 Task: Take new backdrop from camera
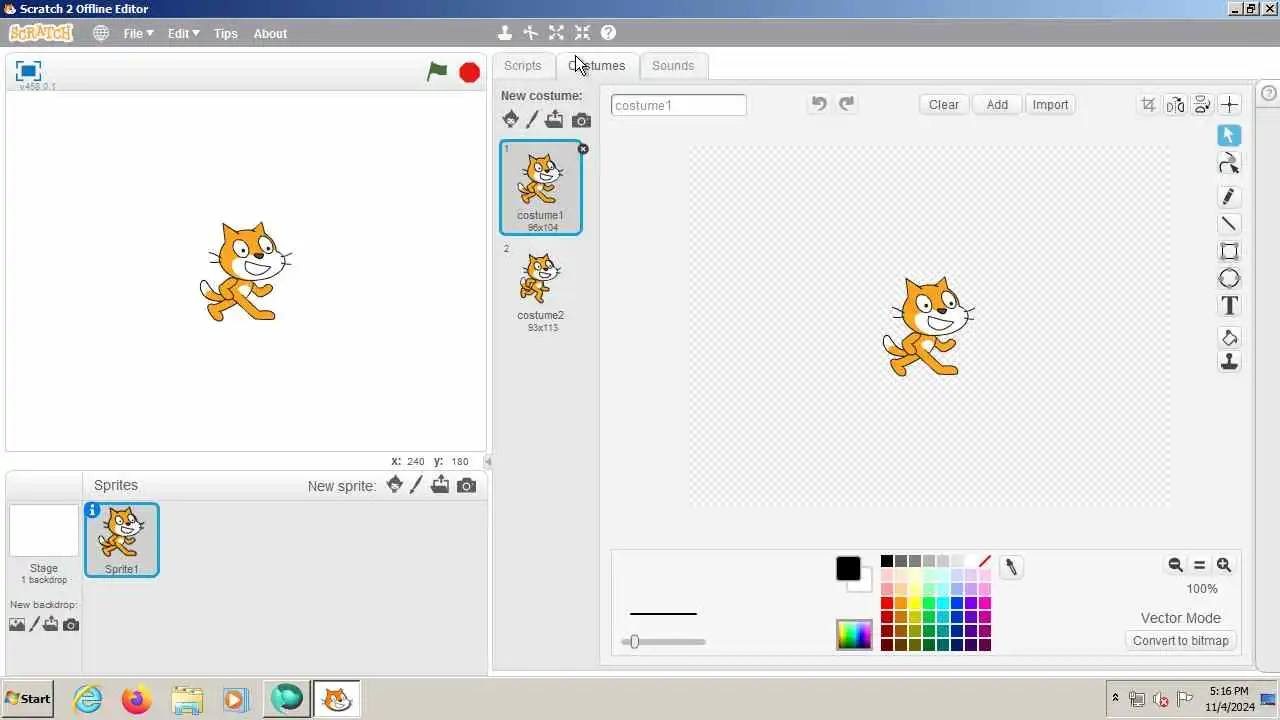(x=71, y=625)
